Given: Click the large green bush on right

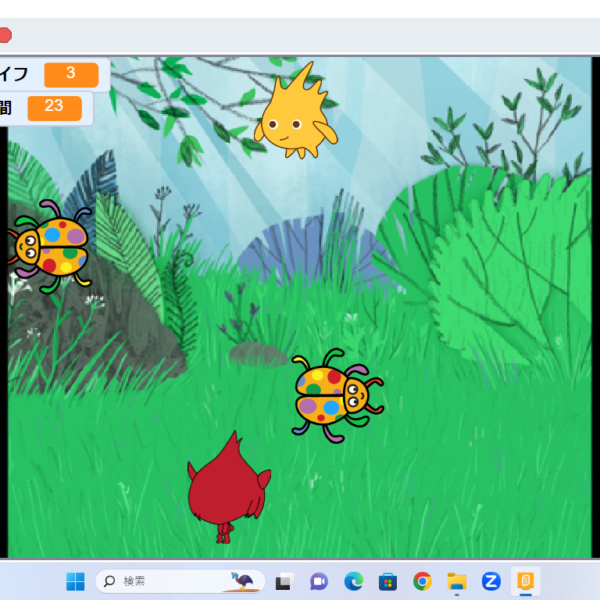Looking at the screenshot, I should click(500, 260).
